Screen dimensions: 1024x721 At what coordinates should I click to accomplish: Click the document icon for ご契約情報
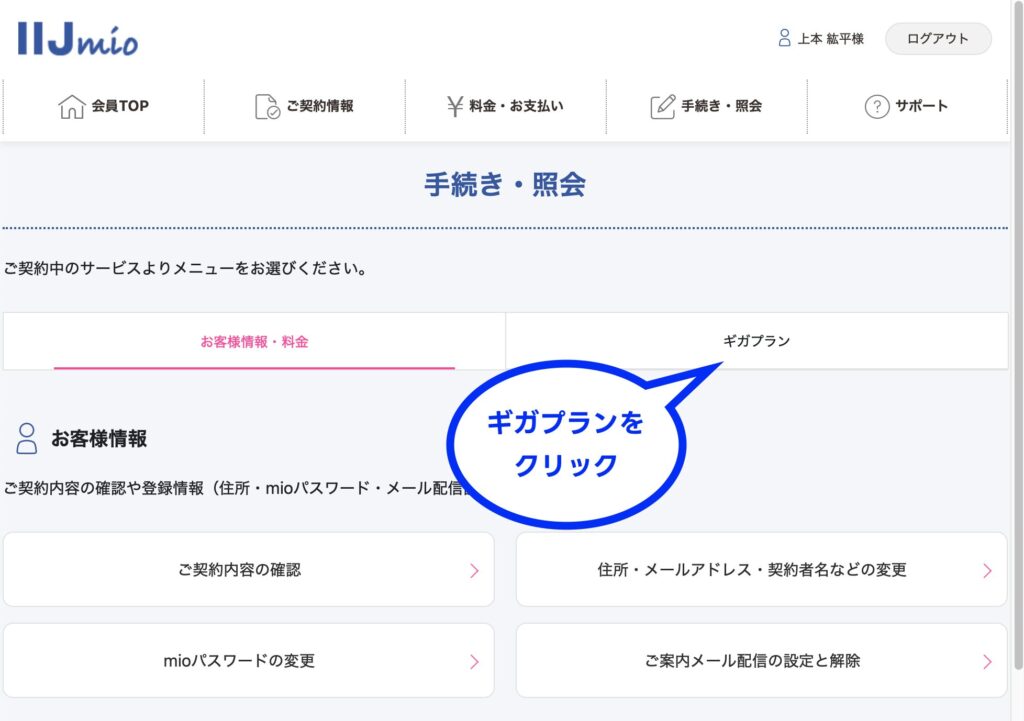point(267,106)
